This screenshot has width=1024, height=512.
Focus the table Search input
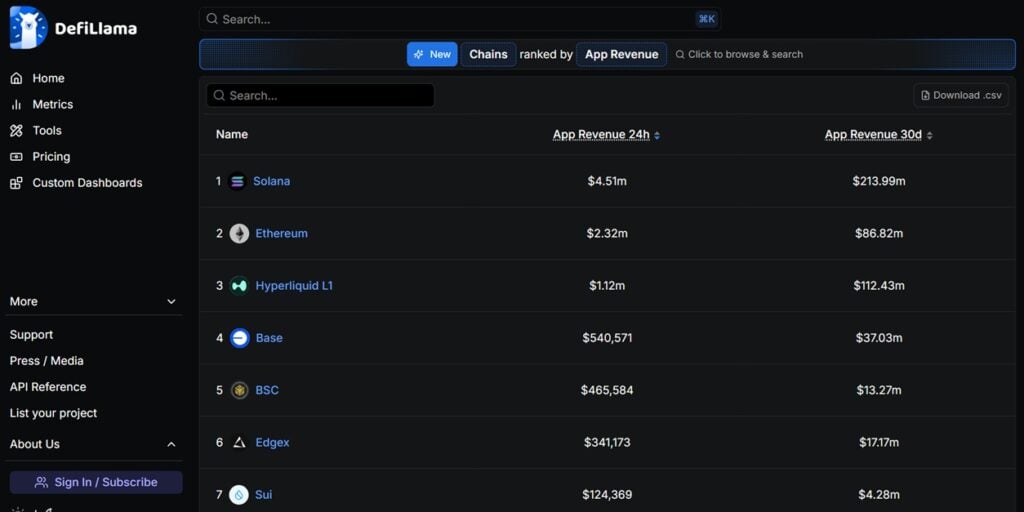320,95
